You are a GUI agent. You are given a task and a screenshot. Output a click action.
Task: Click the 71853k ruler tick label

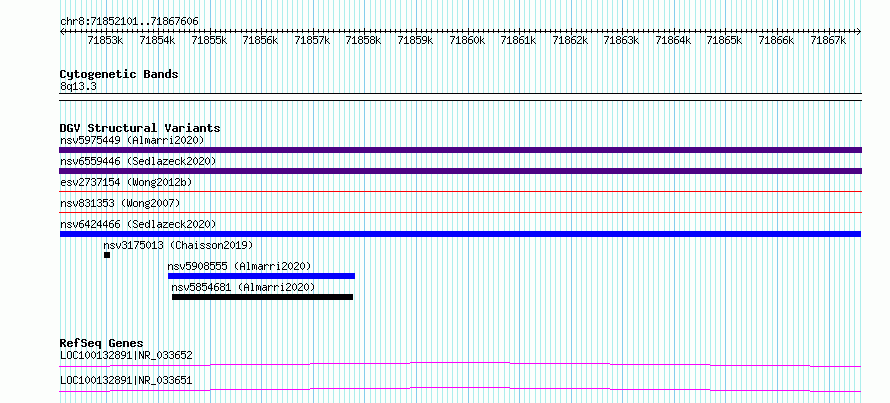coord(106,40)
